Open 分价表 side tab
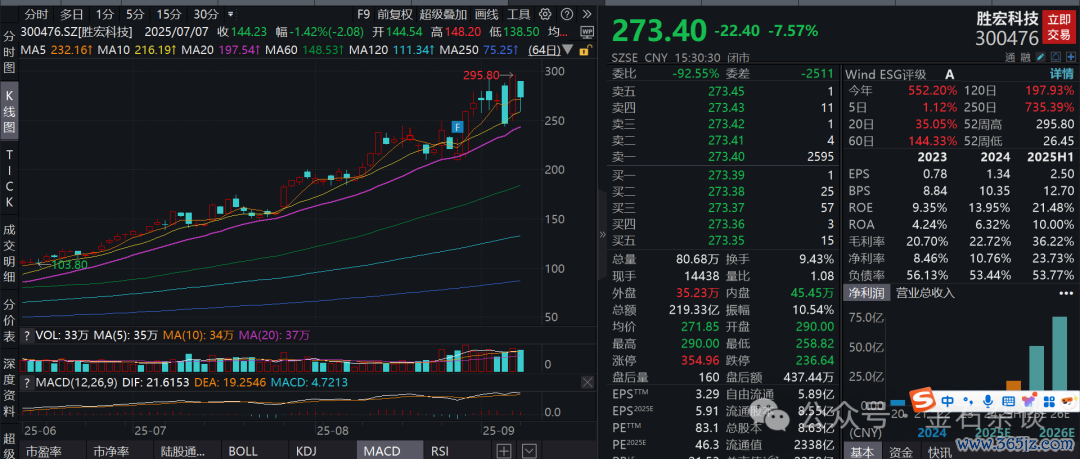Screen dimensions: 1080x459 pyautogui.click(x=10, y=321)
